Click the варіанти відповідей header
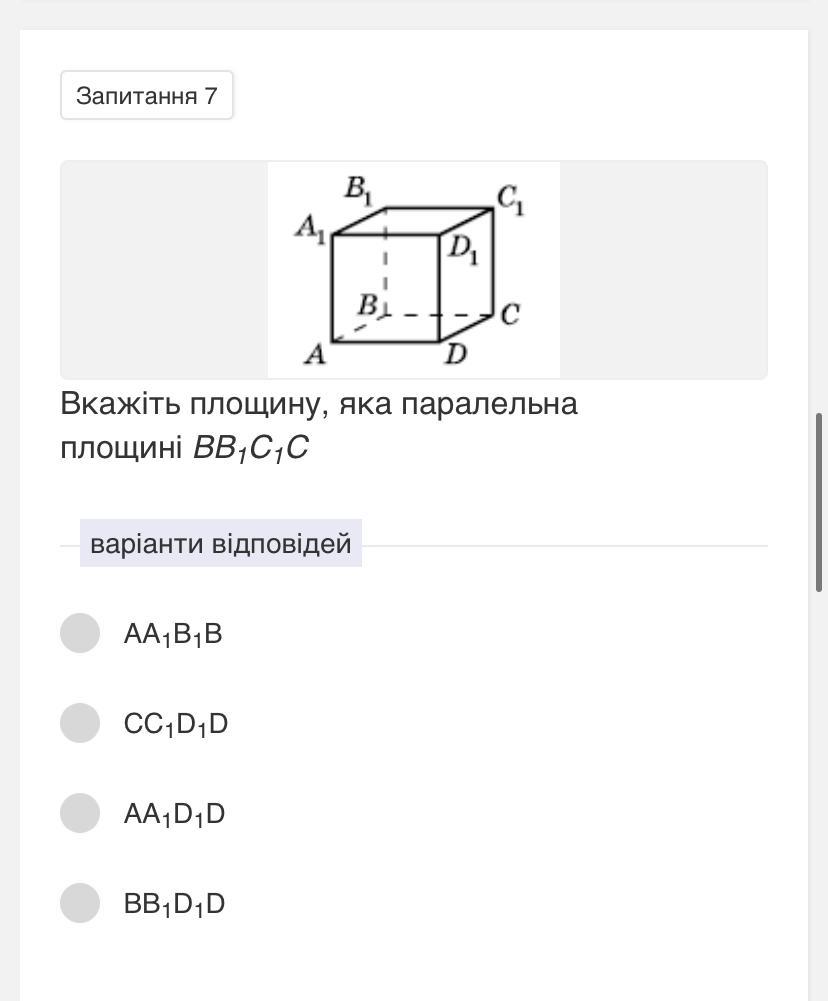This screenshot has height=1001, width=828. coord(221,543)
